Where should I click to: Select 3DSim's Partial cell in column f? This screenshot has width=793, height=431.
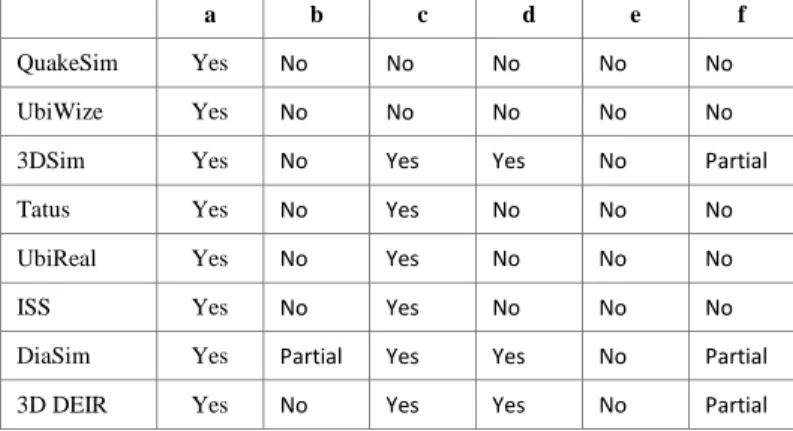pyautogui.click(x=736, y=161)
